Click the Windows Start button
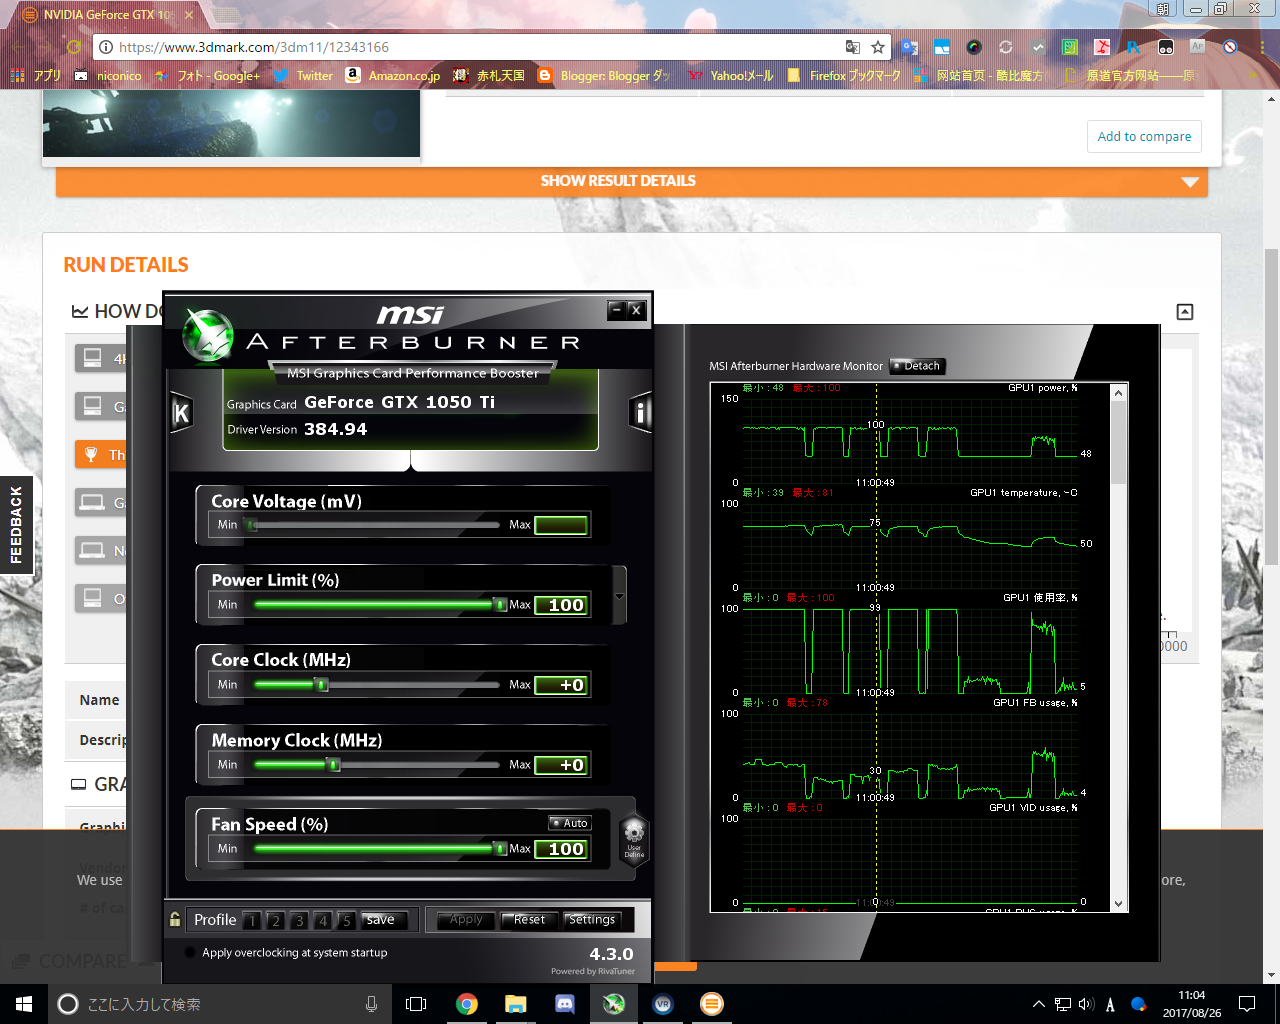This screenshot has width=1280, height=1024. 24,1004
